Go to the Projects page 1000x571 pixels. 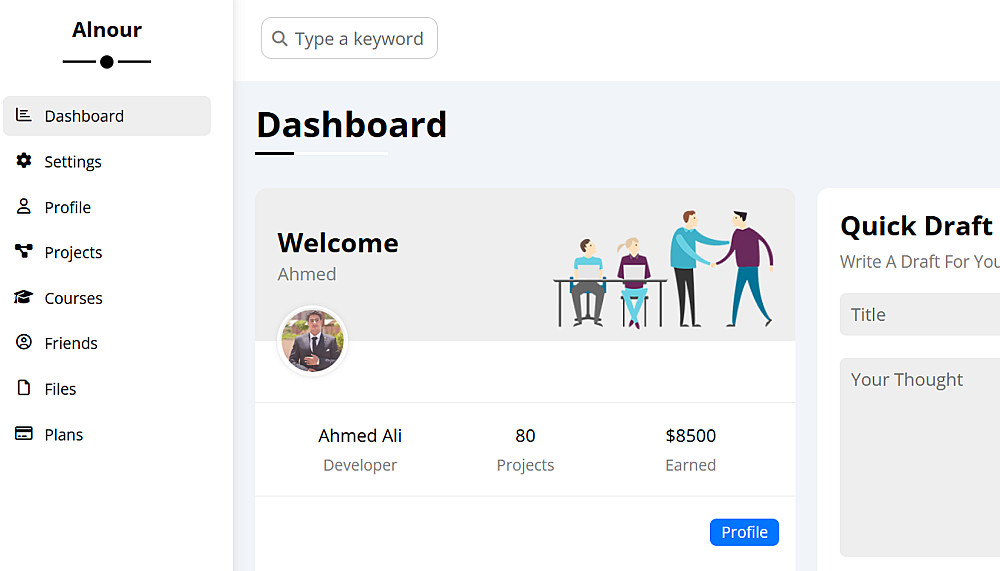[x=73, y=253]
